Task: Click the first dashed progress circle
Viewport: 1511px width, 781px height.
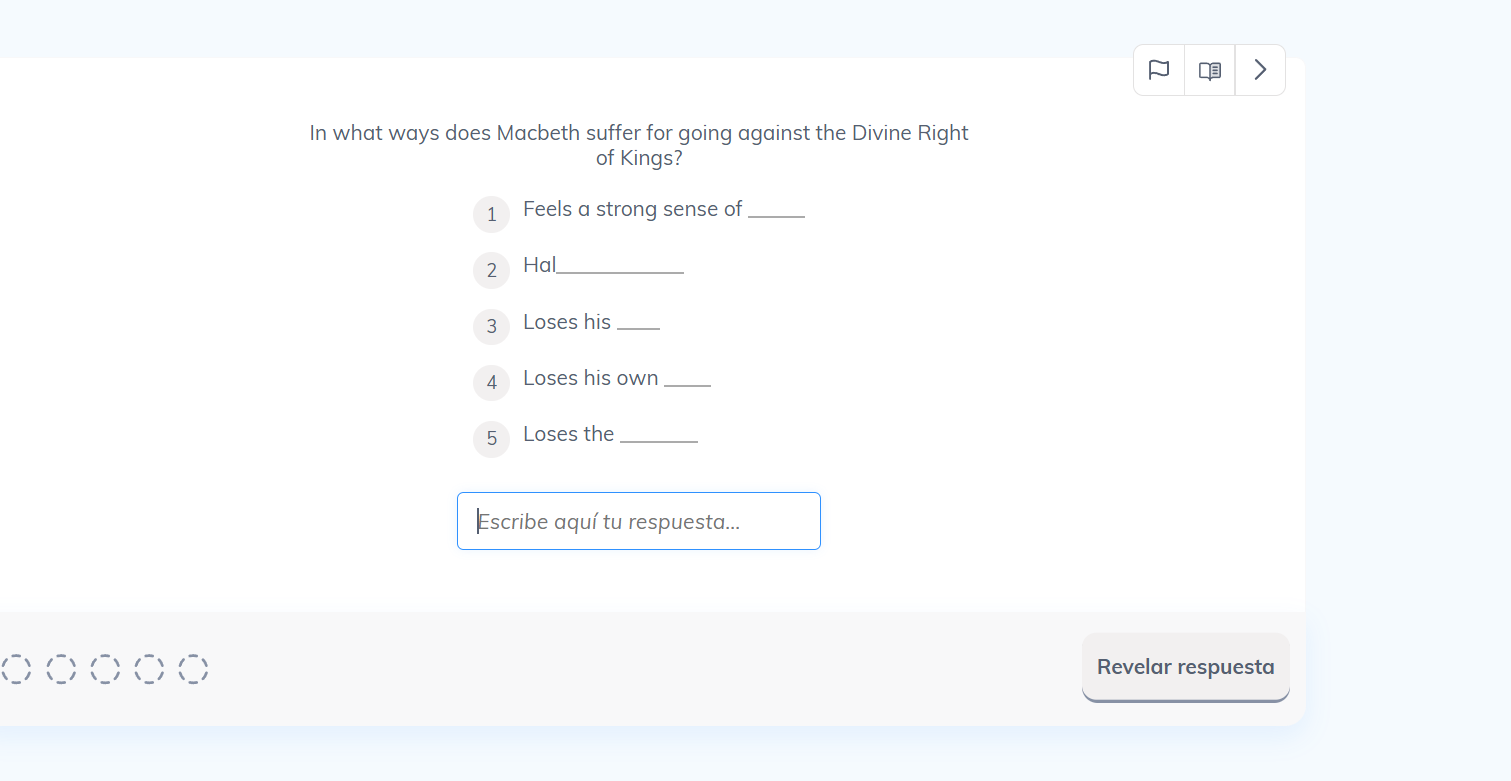Action: click(17, 668)
